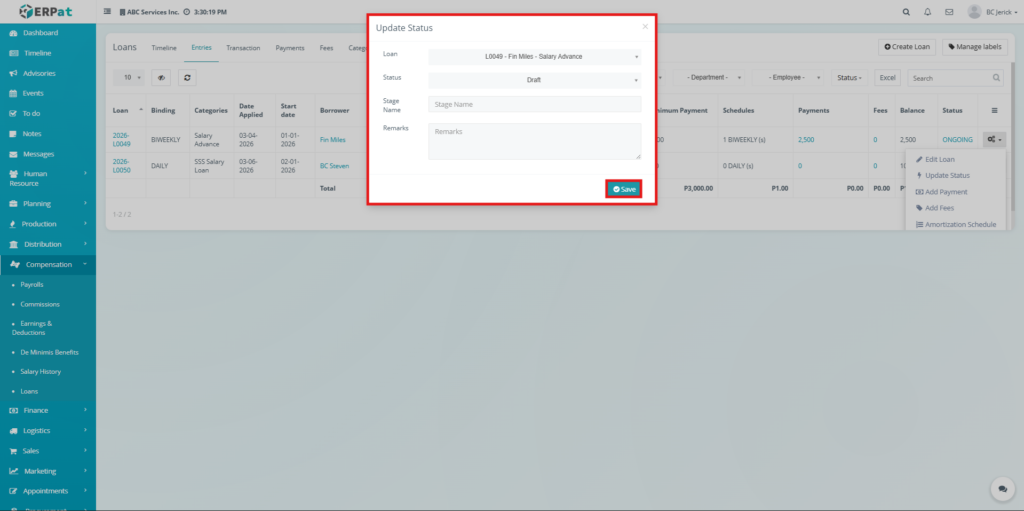Open the search magnifier in the top bar
The image size is (1024, 511).
tap(906, 12)
